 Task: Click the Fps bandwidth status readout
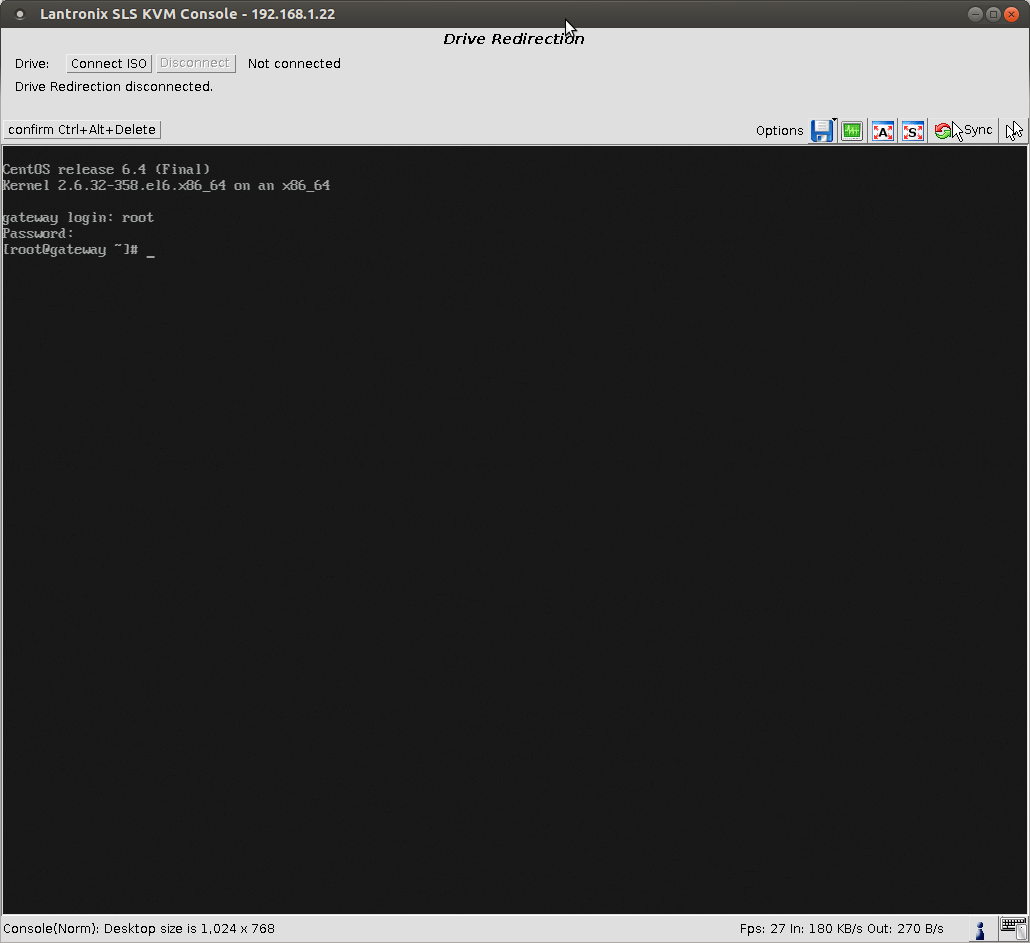[841, 929]
